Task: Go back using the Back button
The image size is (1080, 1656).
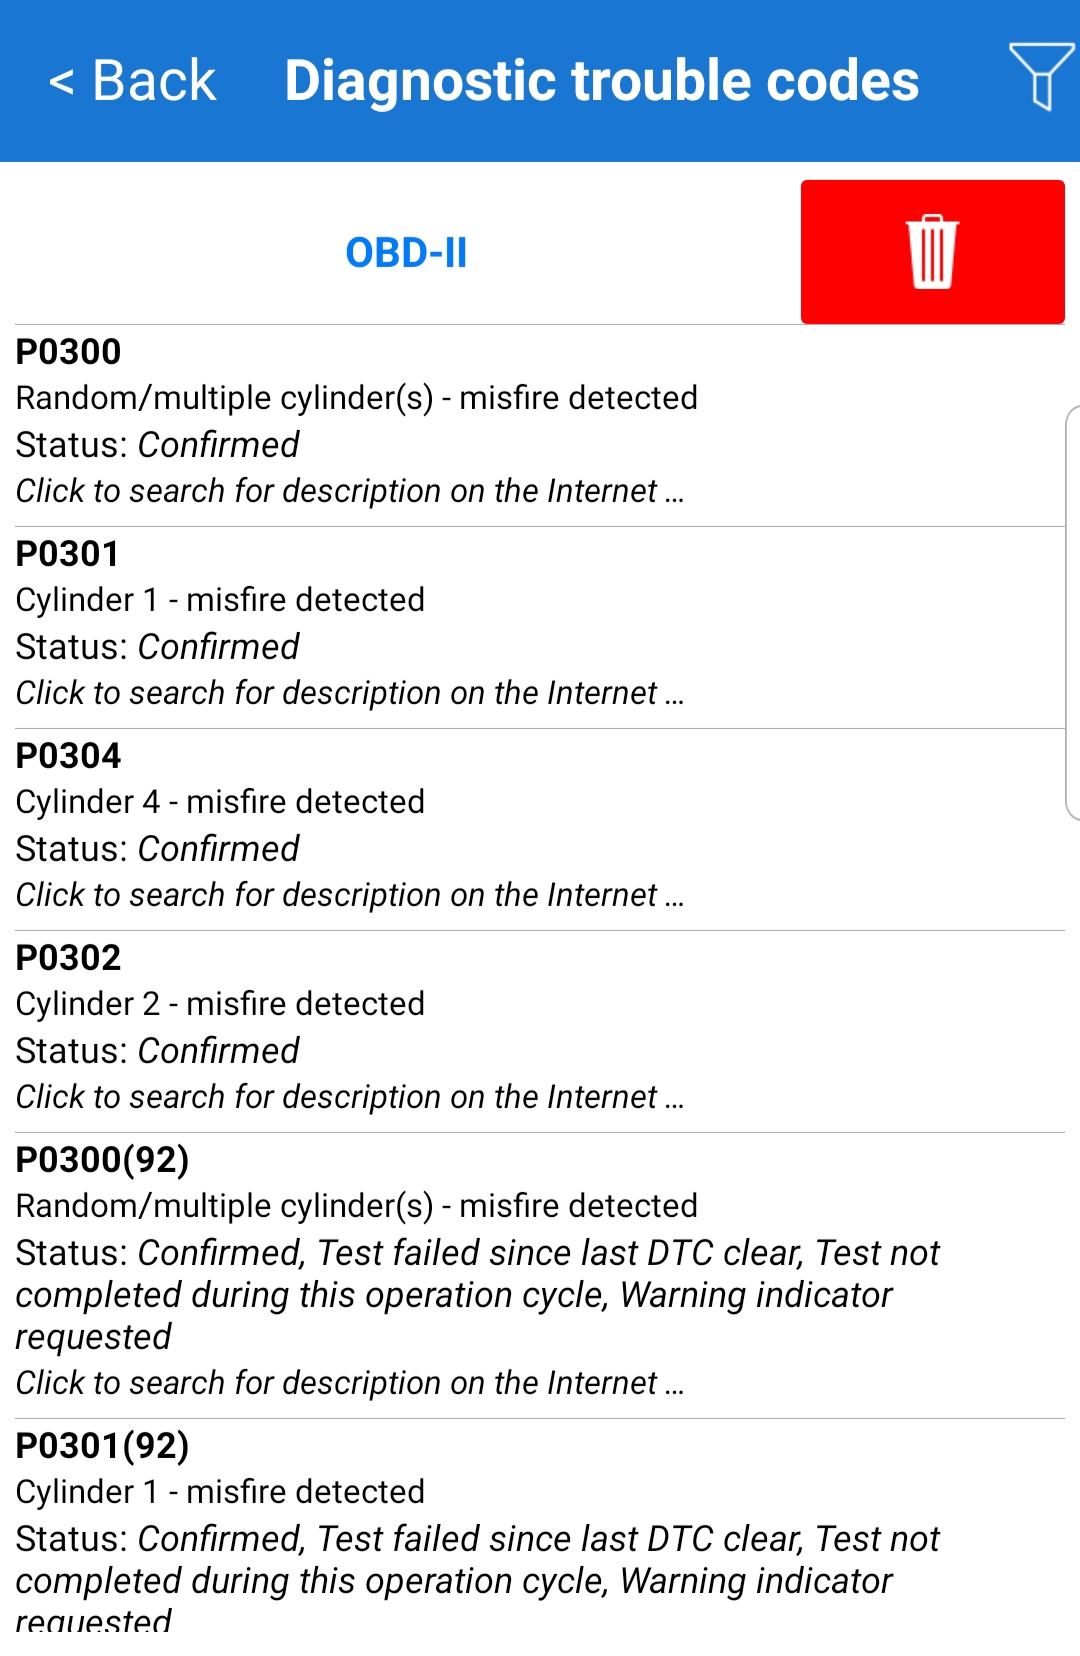Action: (133, 80)
